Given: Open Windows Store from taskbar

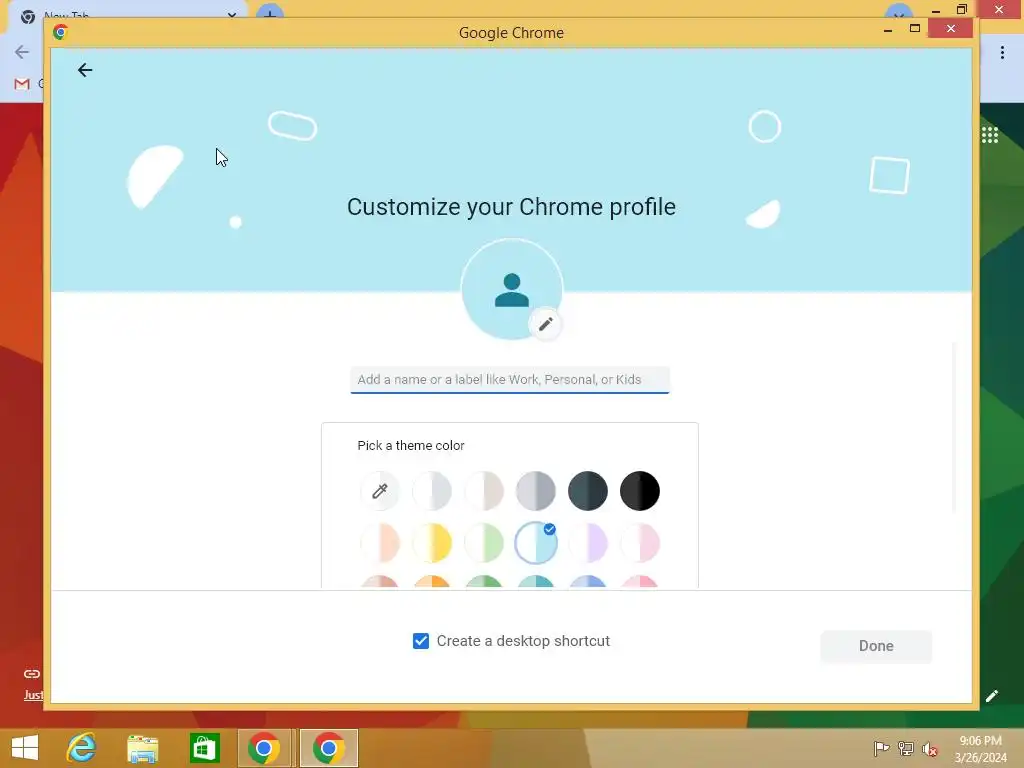Looking at the screenshot, I should coord(204,748).
